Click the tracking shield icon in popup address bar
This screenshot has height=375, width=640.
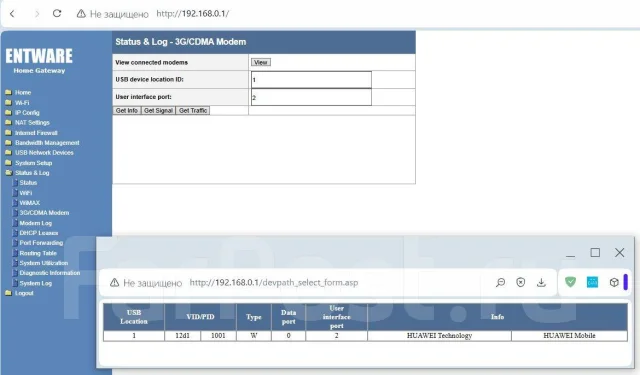click(520, 282)
